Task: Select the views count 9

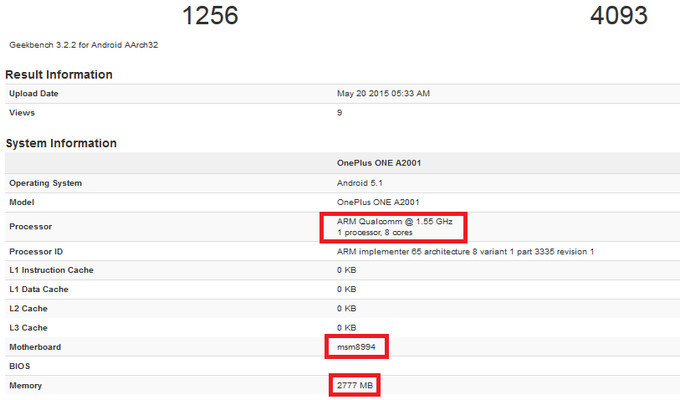Action: point(340,113)
